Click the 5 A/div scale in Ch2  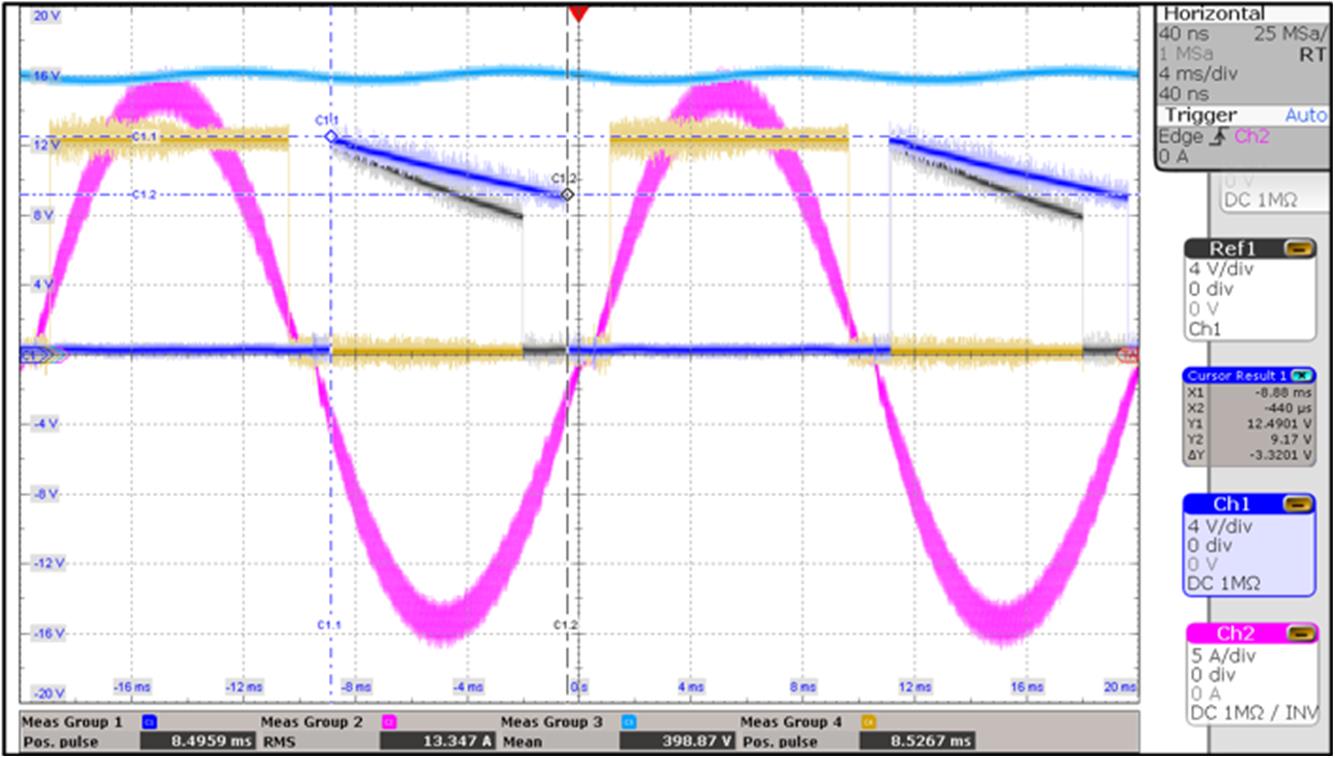point(1222,656)
